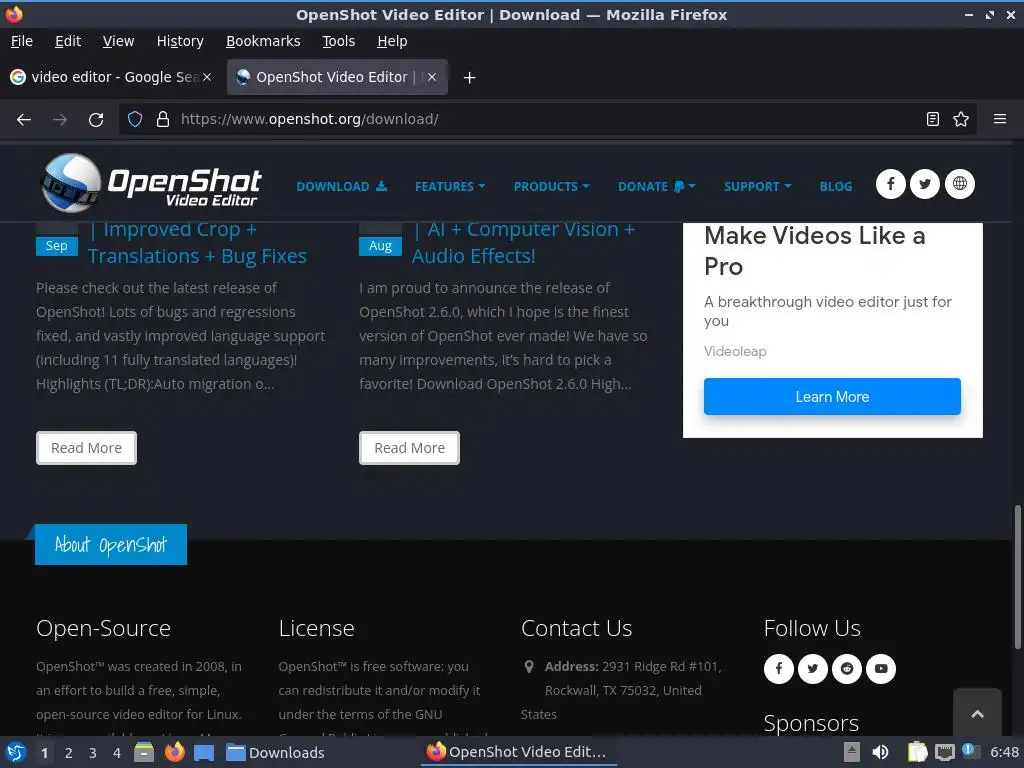Click the Make Videos Like a Pro headline
The height and width of the screenshot is (768, 1024).
pyautogui.click(x=814, y=251)
